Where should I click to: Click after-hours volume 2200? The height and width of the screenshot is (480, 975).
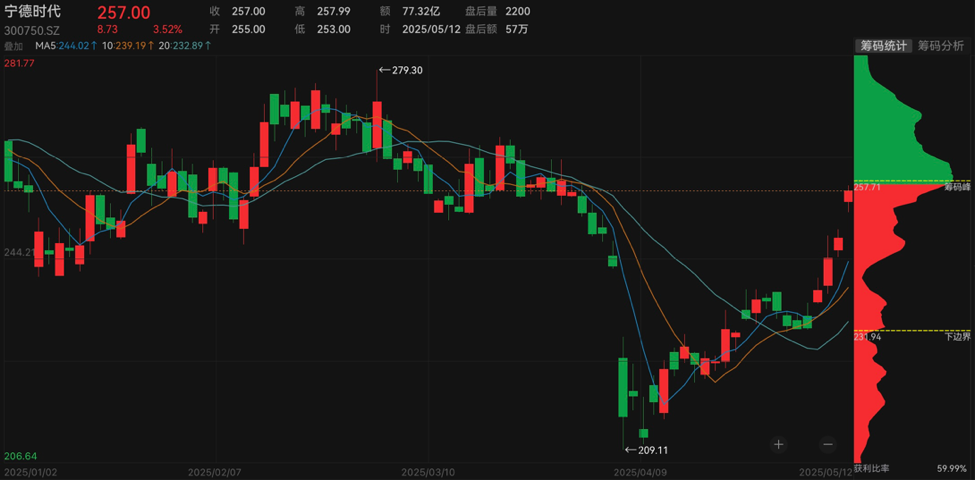[x=518, y=12]
